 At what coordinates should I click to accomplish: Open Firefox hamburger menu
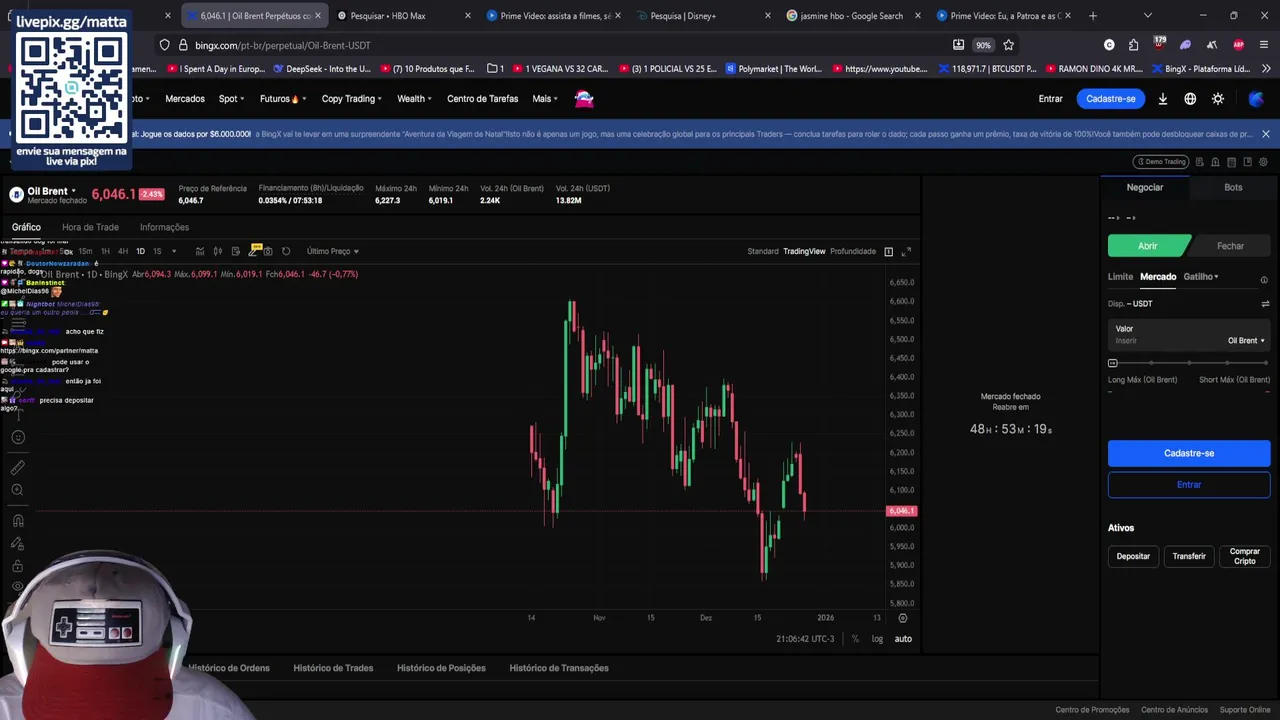(1265, 45)
